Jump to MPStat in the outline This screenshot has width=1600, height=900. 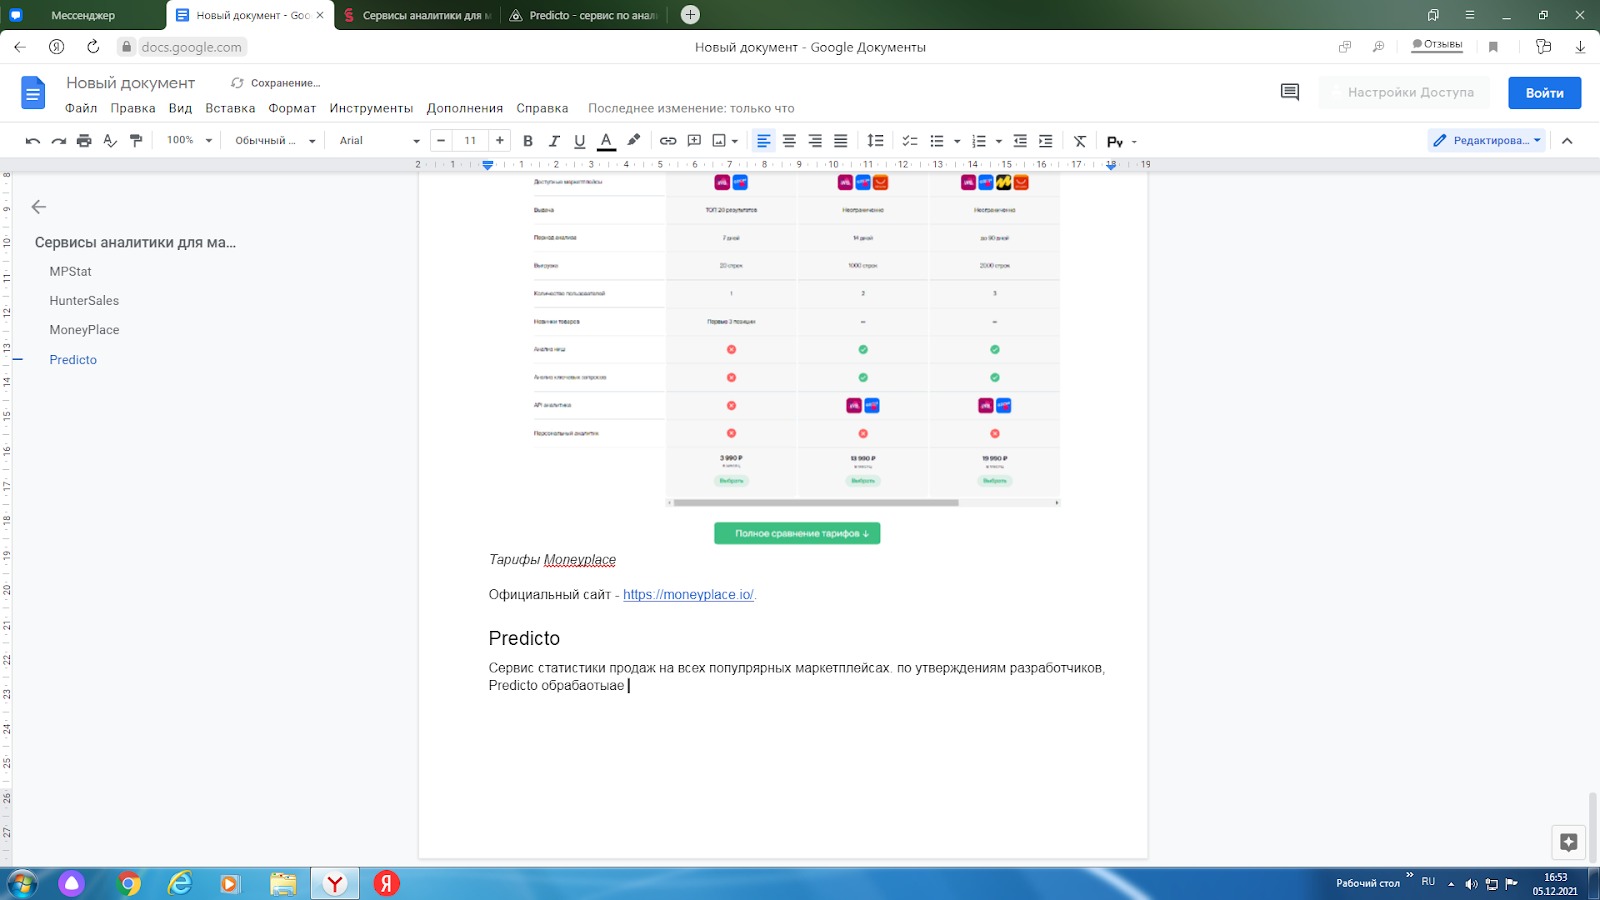pyautogui.click(x=70, y=272)
